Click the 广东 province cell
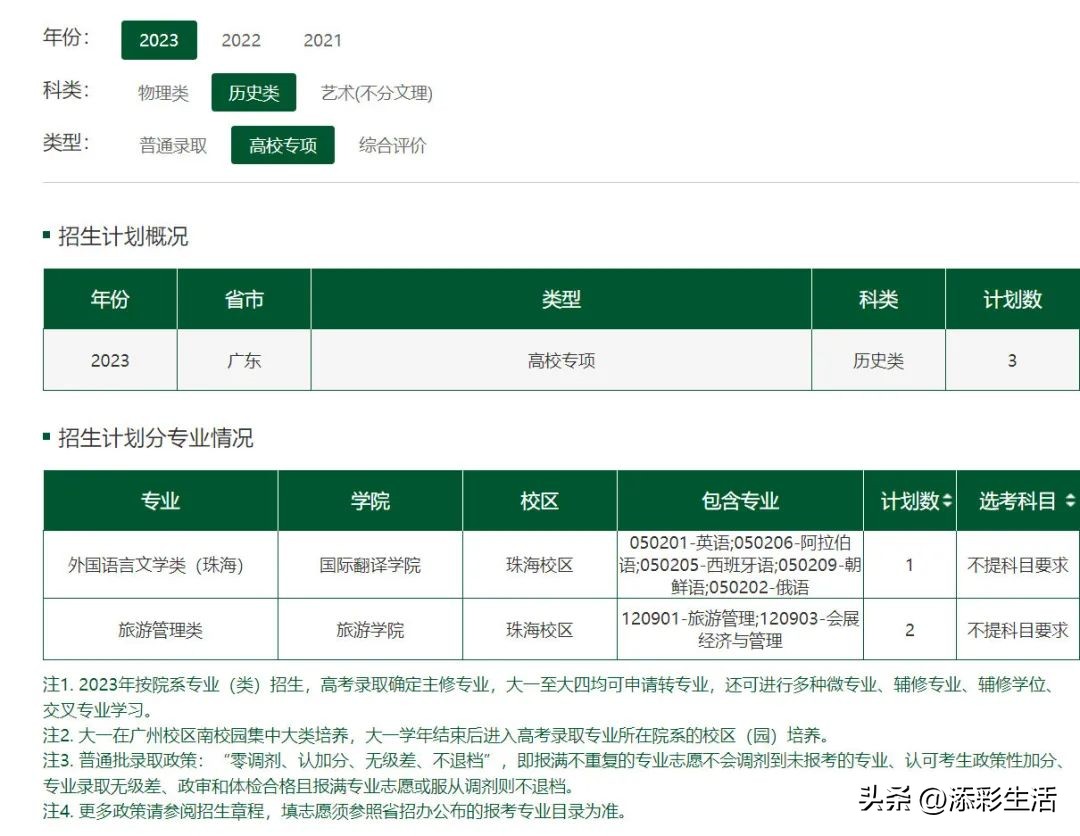 (243, 361)
